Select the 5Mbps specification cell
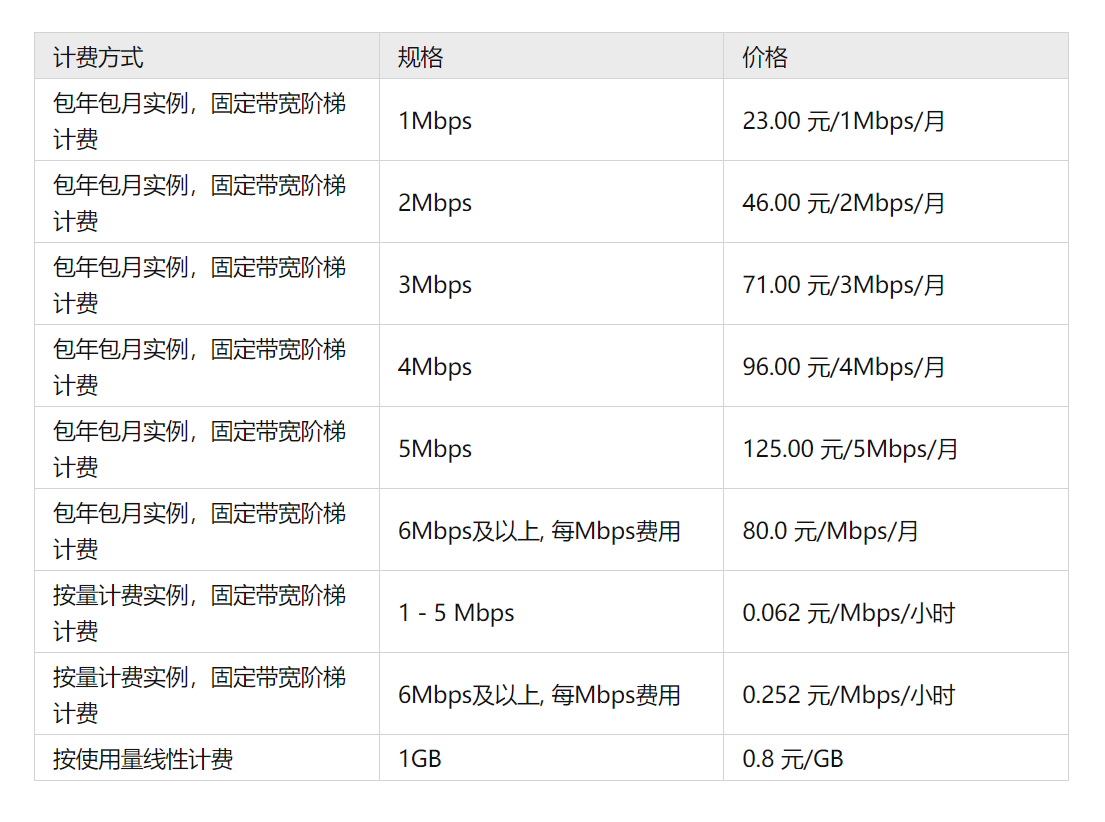This screenshot has height=822, width=1105. click(x=435, y=450)
